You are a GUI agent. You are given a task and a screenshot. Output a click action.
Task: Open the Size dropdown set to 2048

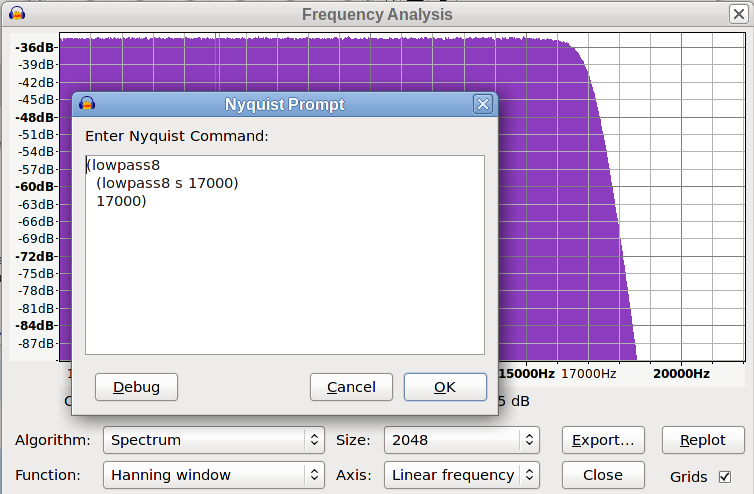(x=461, y=440)
